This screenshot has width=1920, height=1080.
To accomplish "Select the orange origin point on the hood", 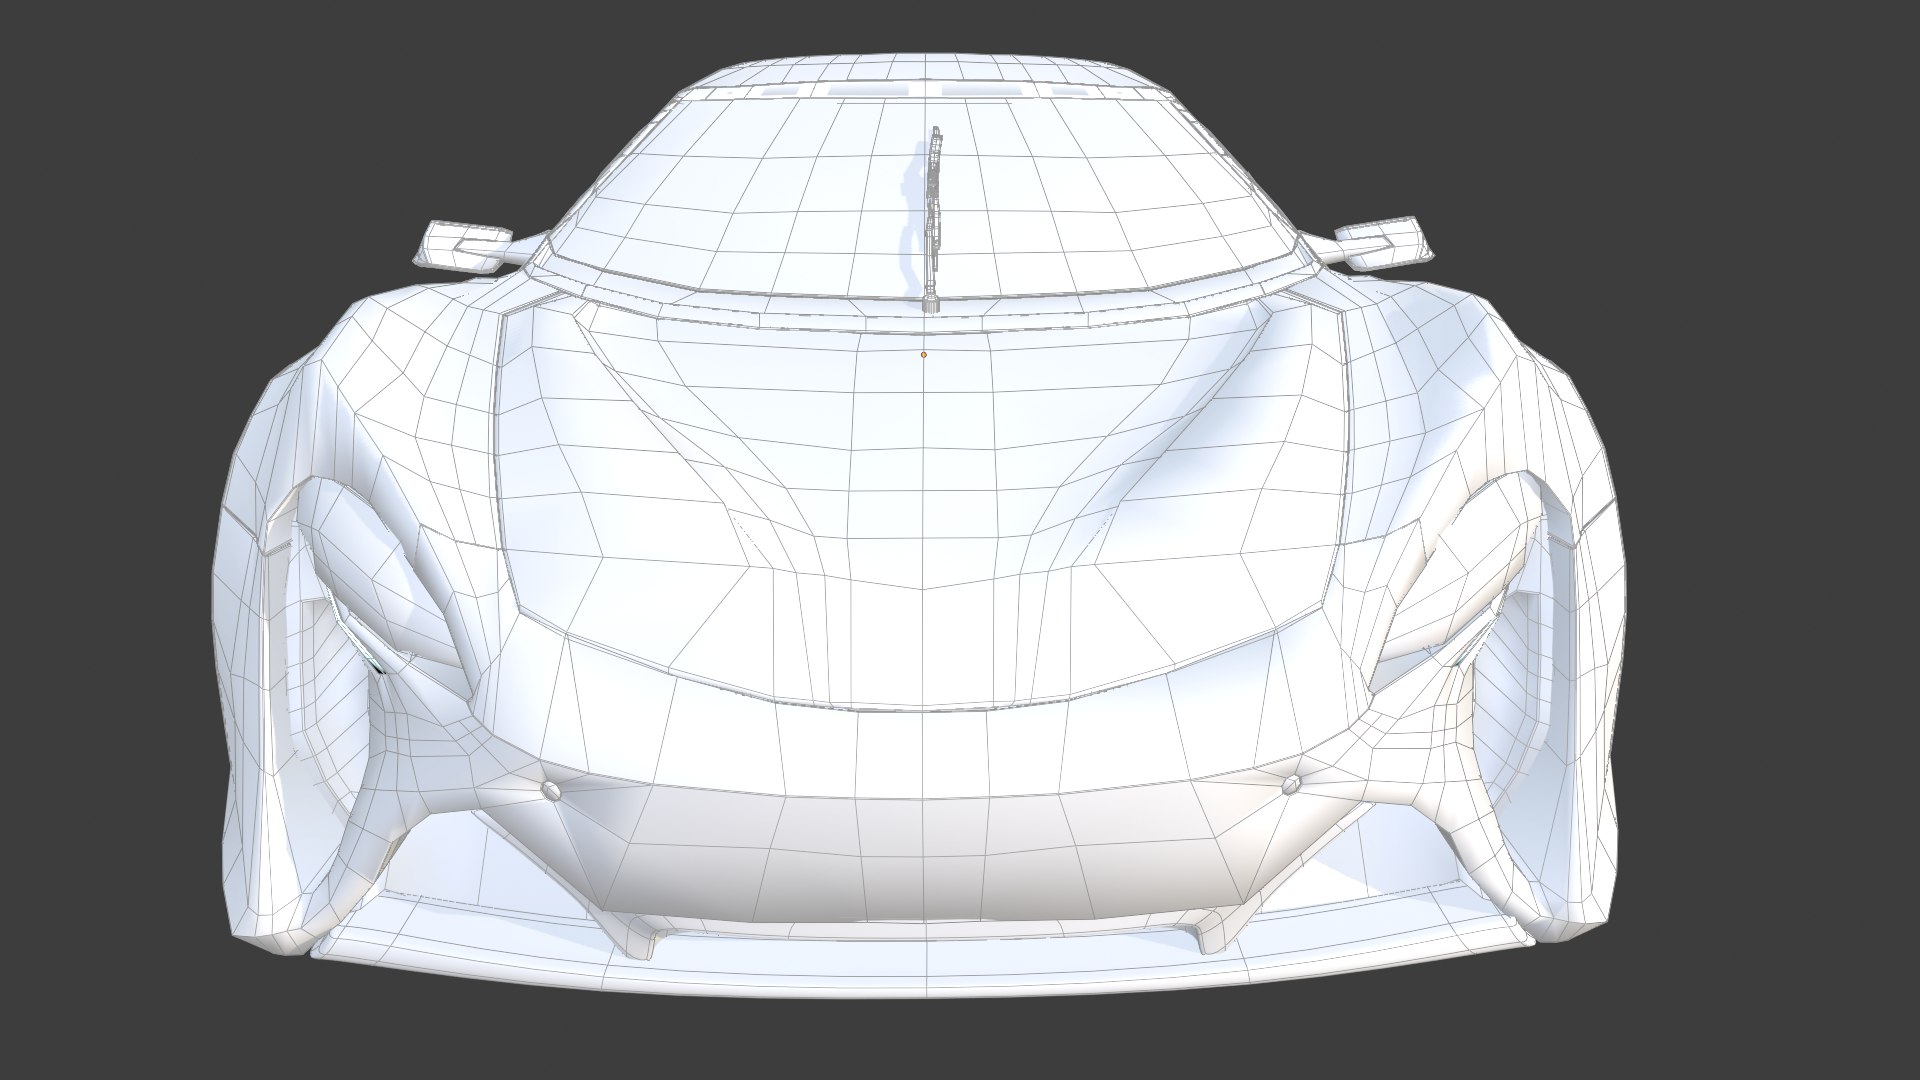I will (924, 354).
